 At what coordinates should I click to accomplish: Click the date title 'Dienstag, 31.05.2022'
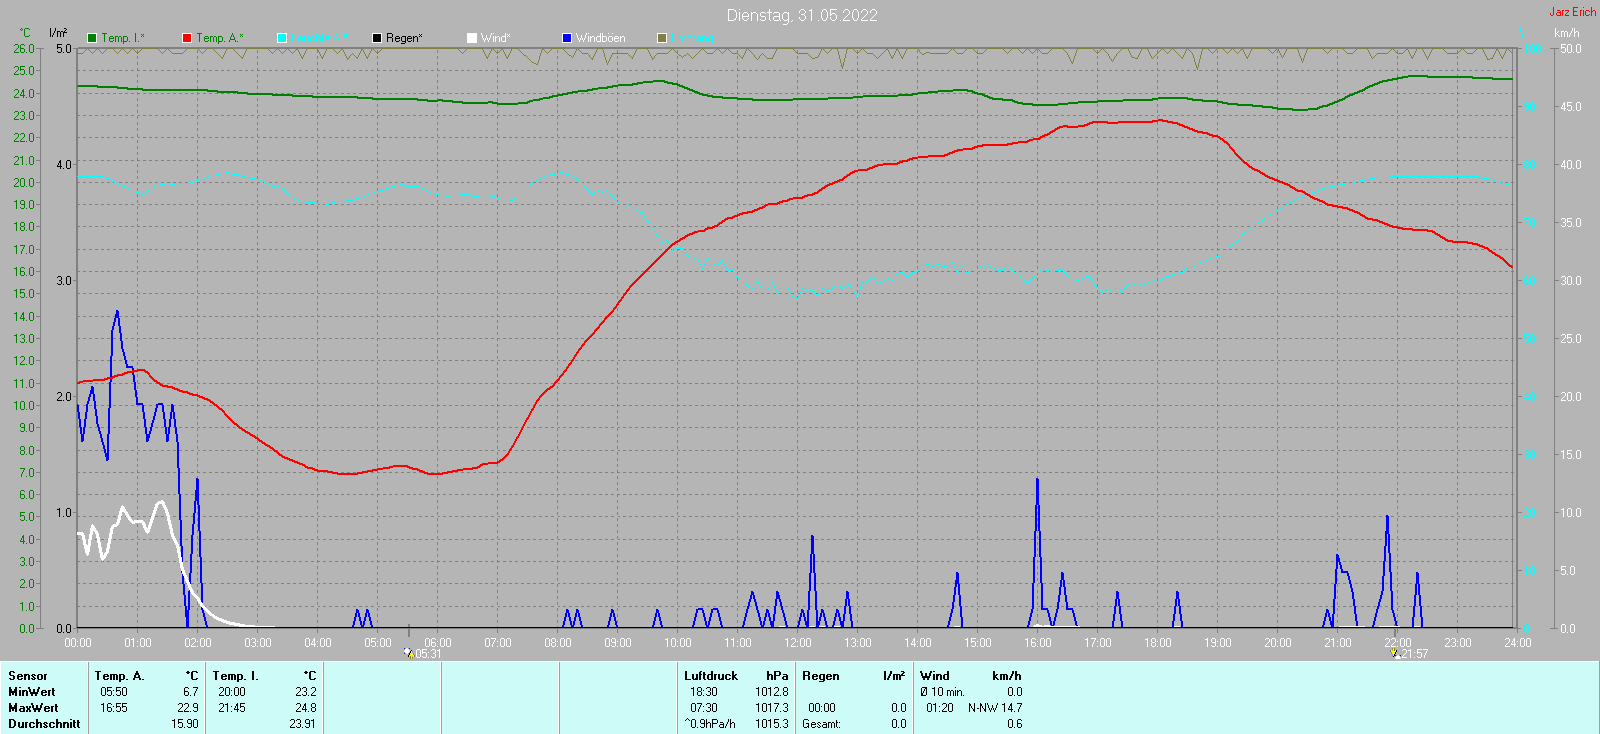click(x=802, y=15)
